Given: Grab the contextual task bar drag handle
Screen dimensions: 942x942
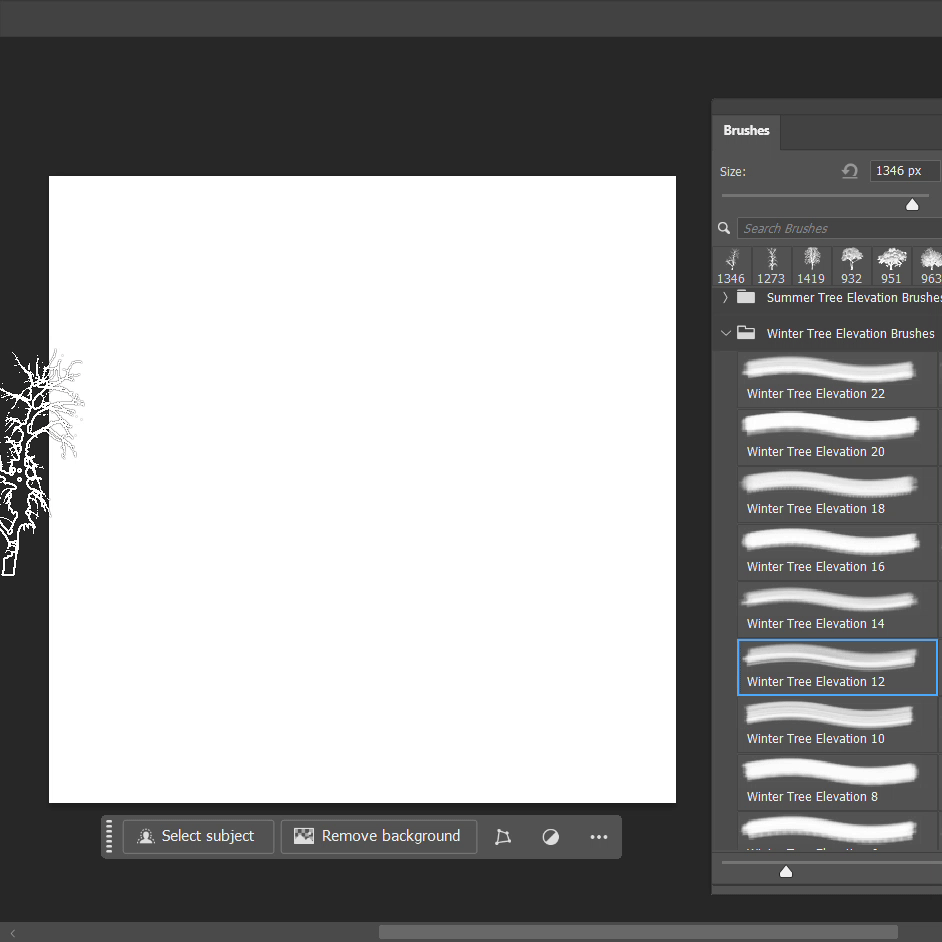Looking at the screenshot, I should coord(109,836).
